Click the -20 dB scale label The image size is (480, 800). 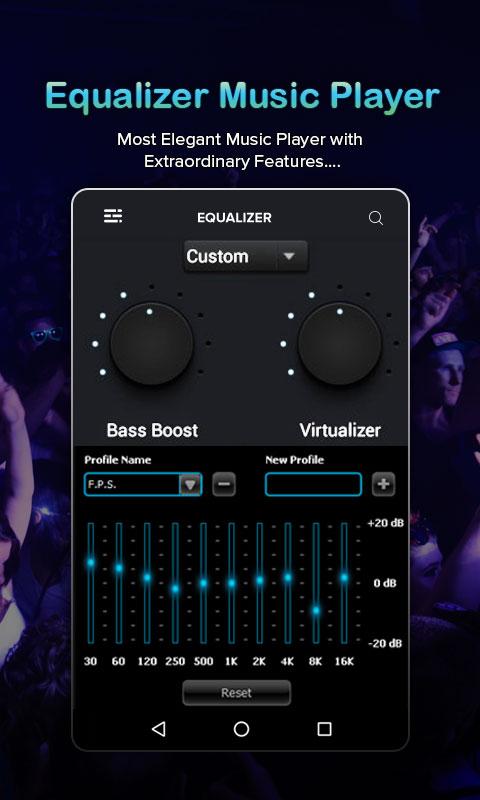(385, 643)
